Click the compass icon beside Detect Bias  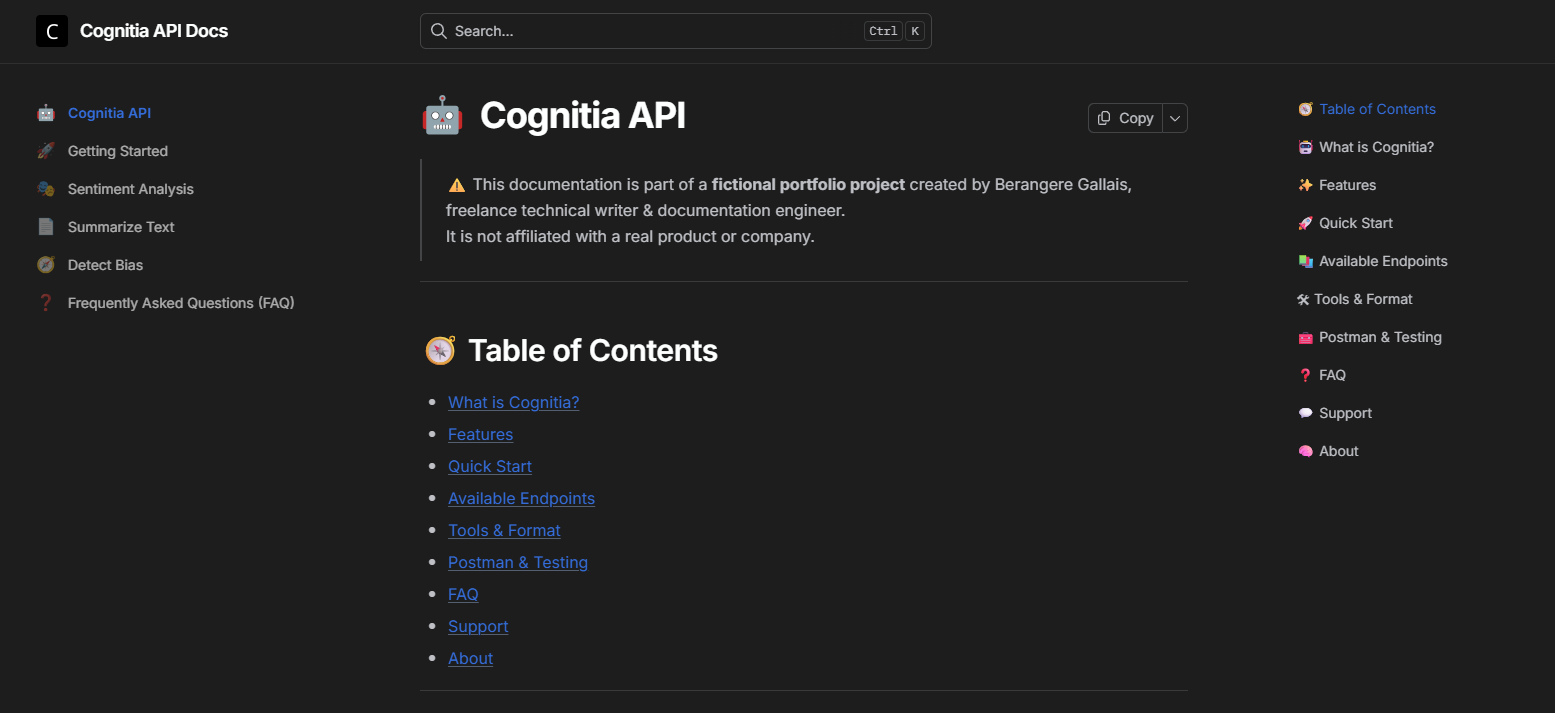click(x=45, y=265)
